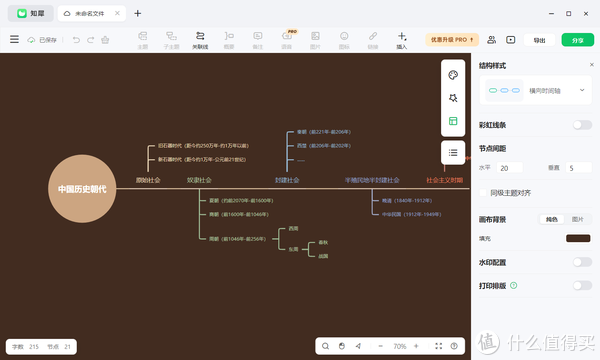This screenshot has width=600, height=360.
Task: Select the 社会主义时期 node
Action: coord(445,180)
